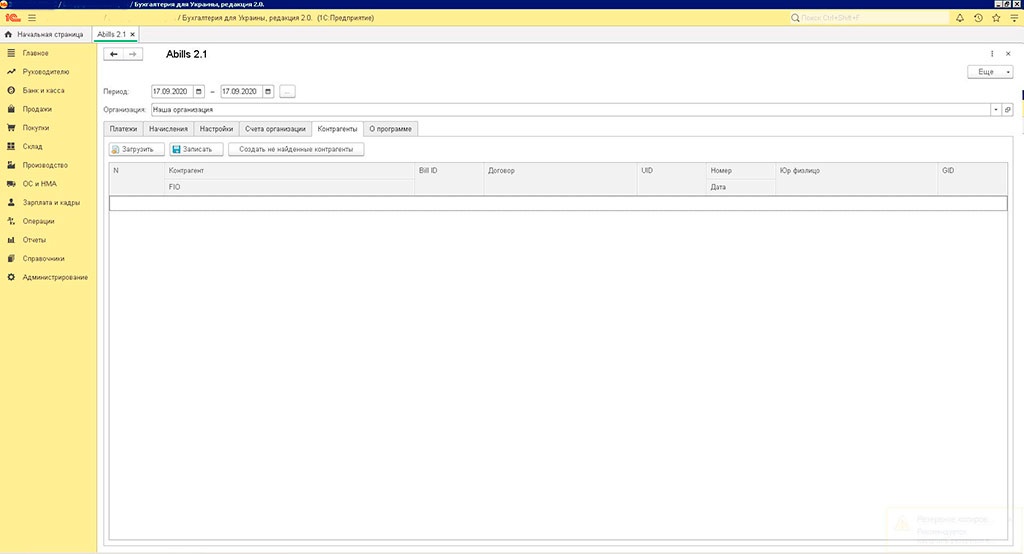Viewport: 1024px width, 554px height.
Task: Open the favorites star icon
Action: click(x=995, y=18)
